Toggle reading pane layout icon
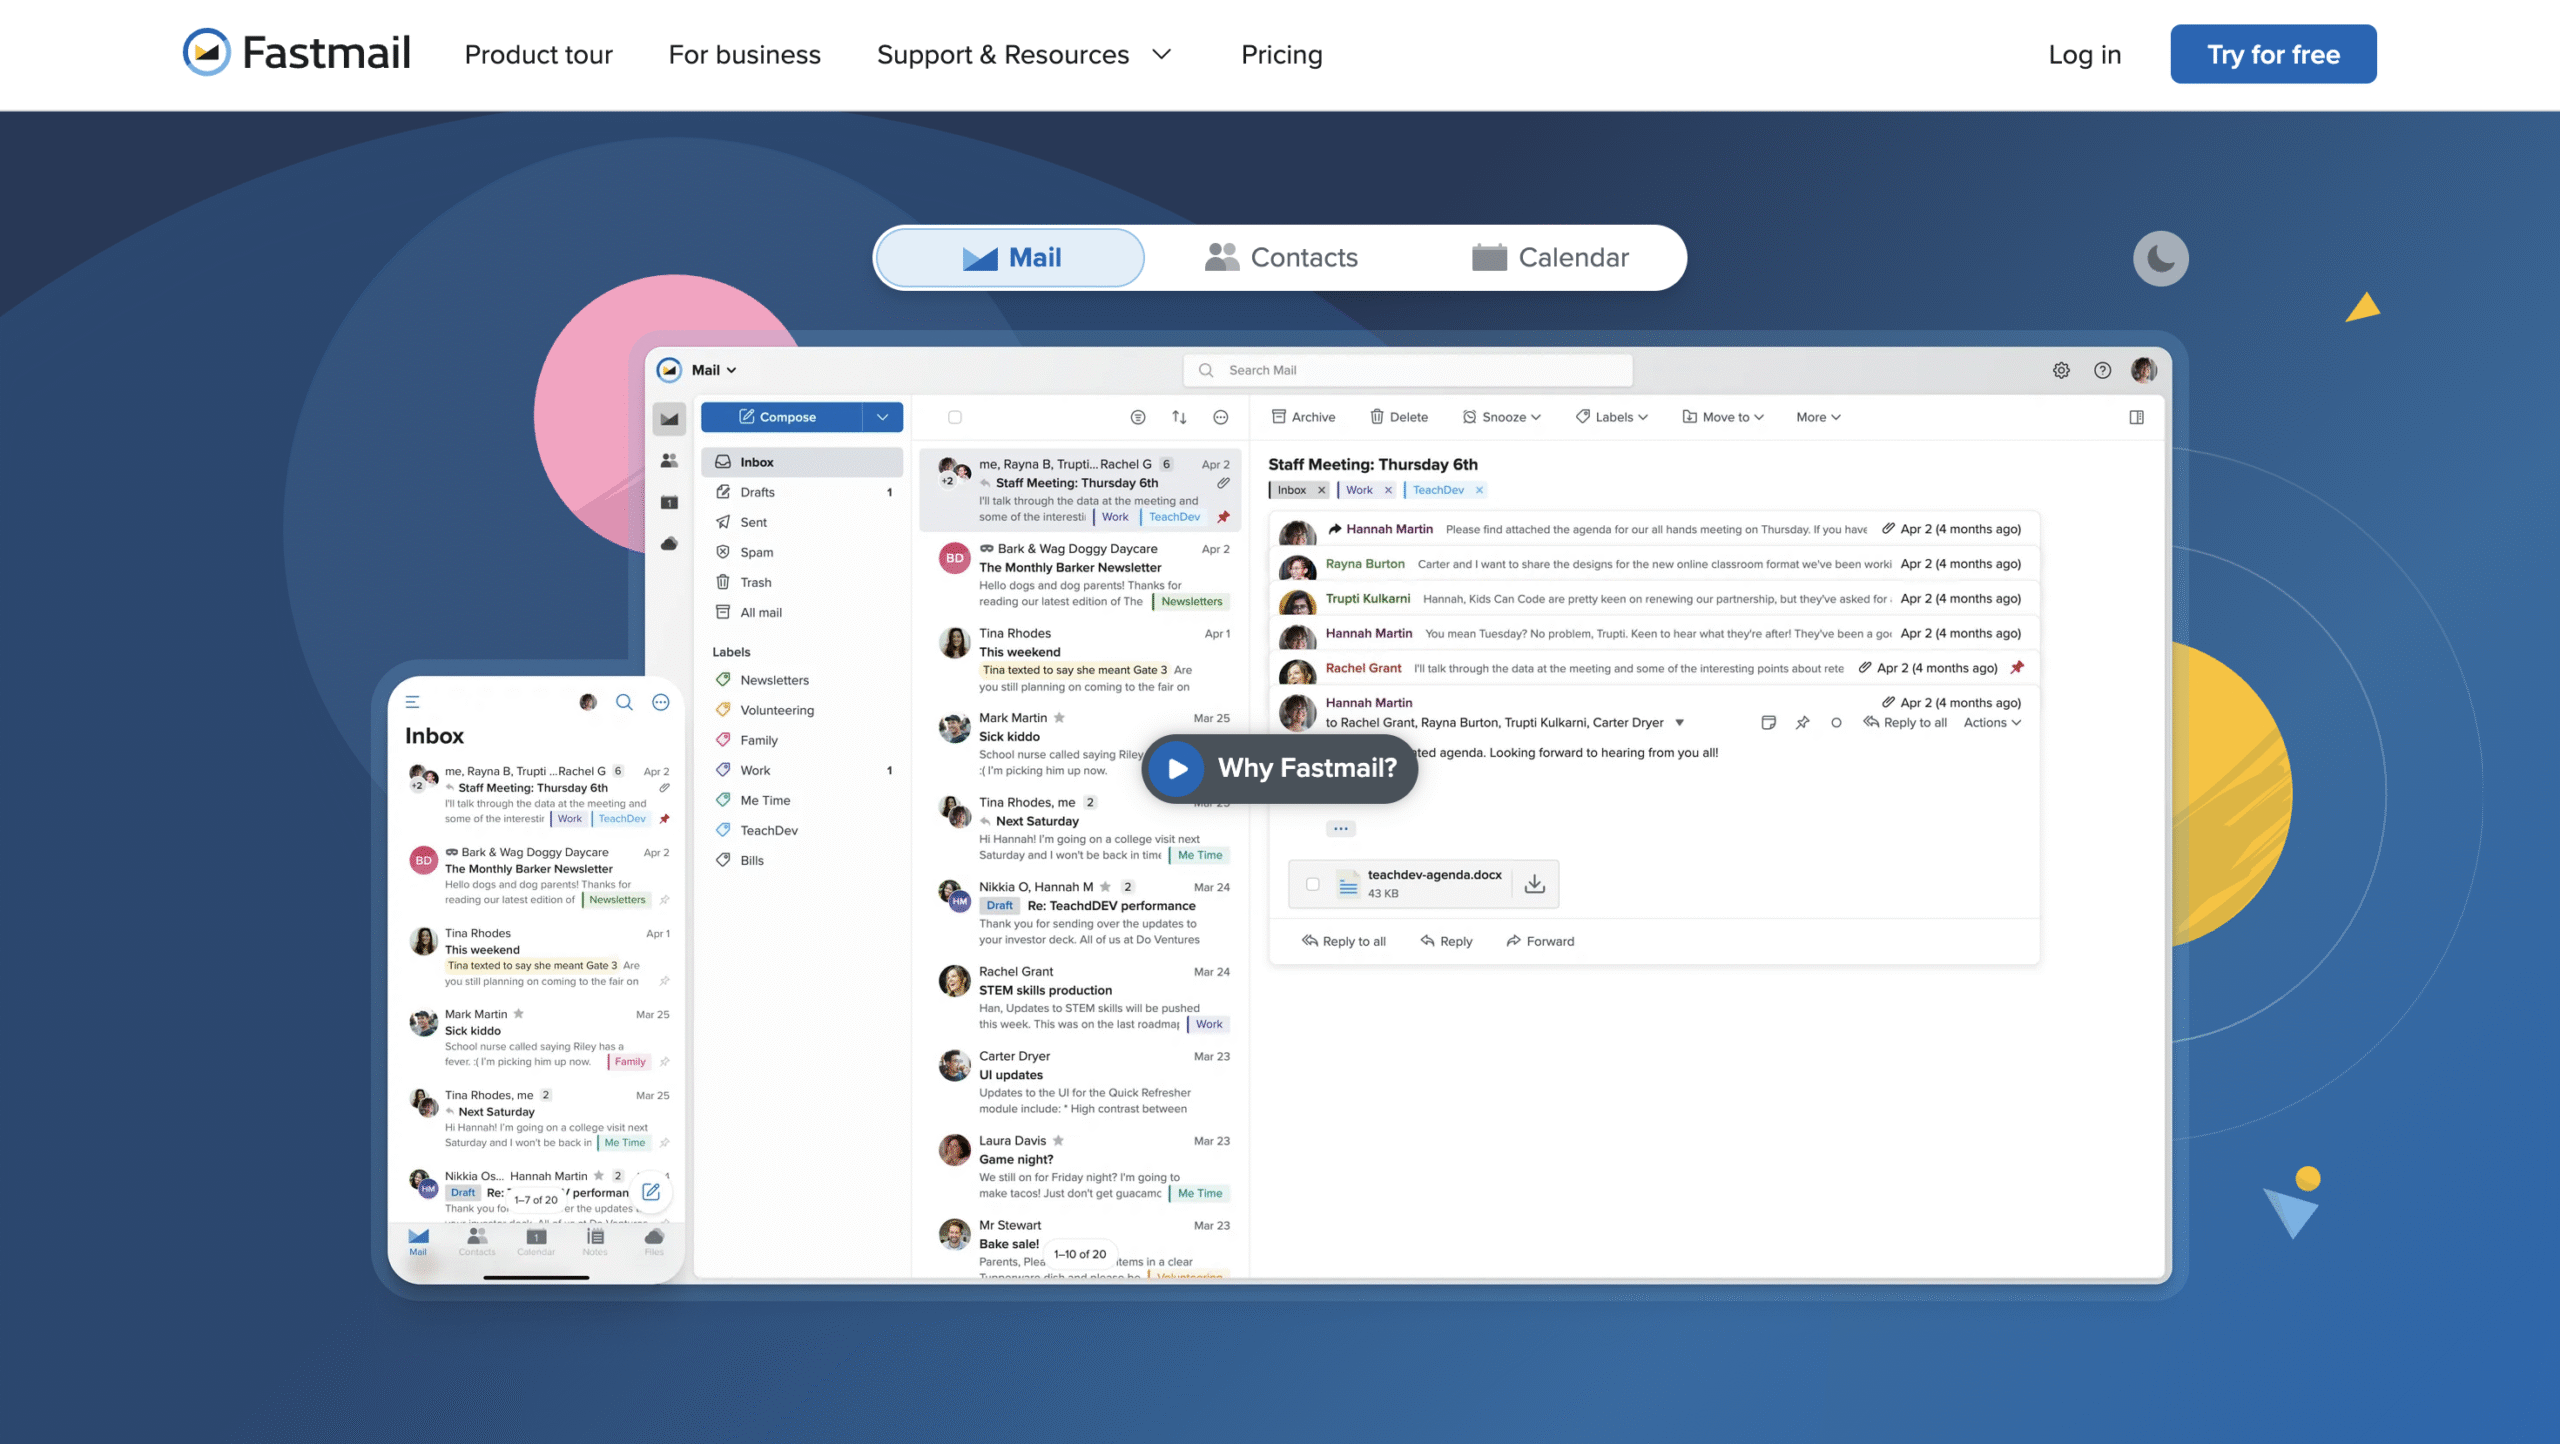Viewport: 2560px width, 1444px height. point(2136,417)
